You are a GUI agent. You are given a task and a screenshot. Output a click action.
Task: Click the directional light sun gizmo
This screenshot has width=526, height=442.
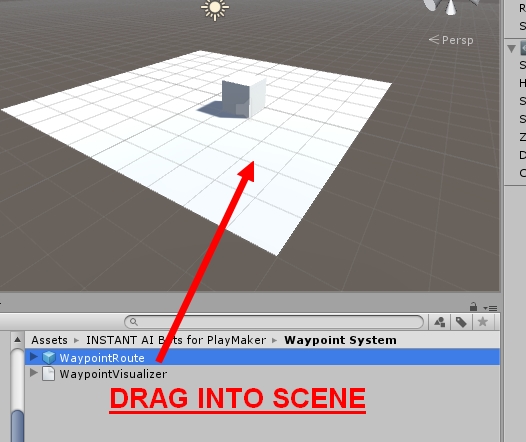point(215,9)
